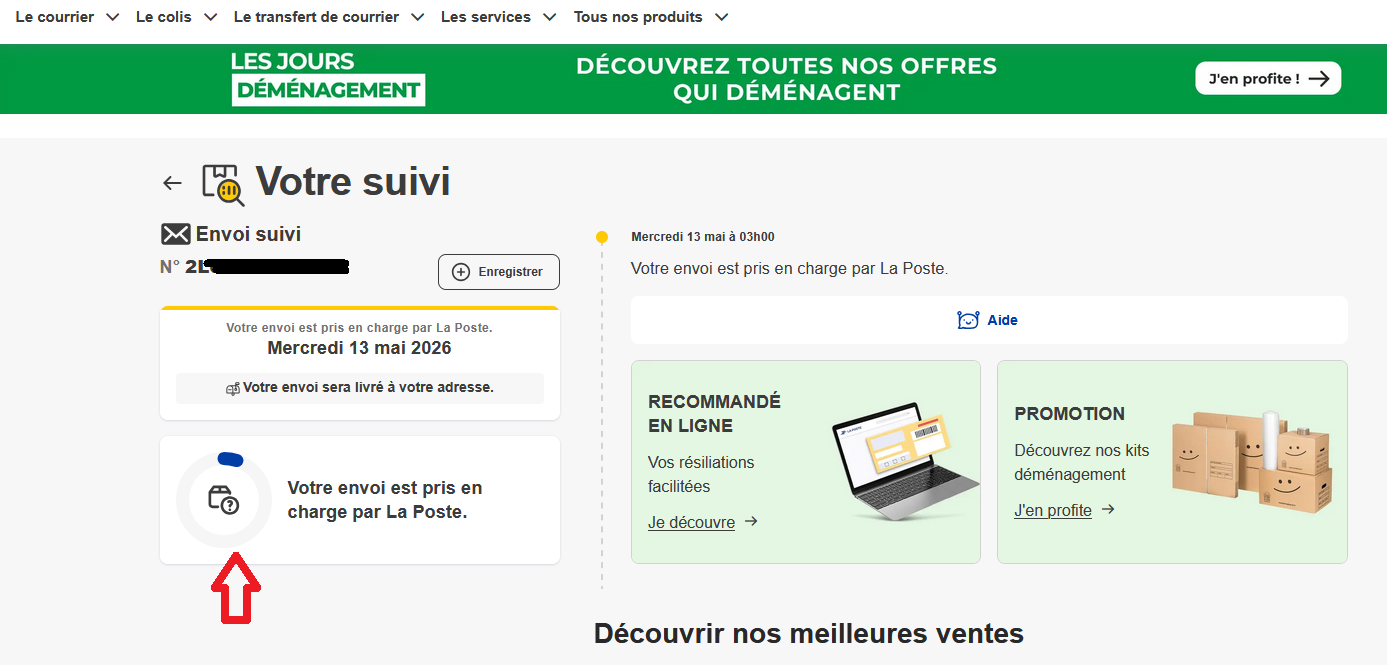Expand the Les services menu chevron
The image size is (1387, 665).
click(549, 17)
